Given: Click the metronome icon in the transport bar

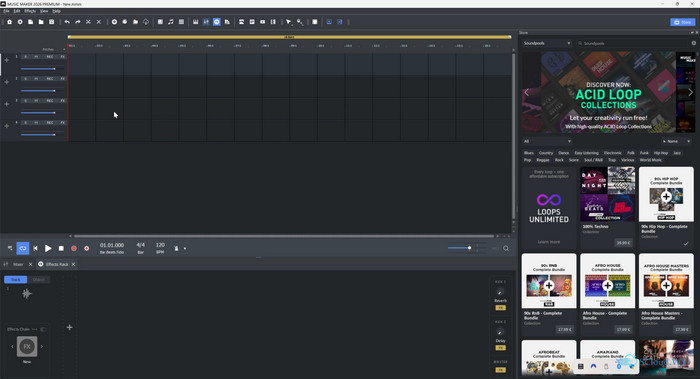Looking at the screenshot, I should tap(176, 248).
